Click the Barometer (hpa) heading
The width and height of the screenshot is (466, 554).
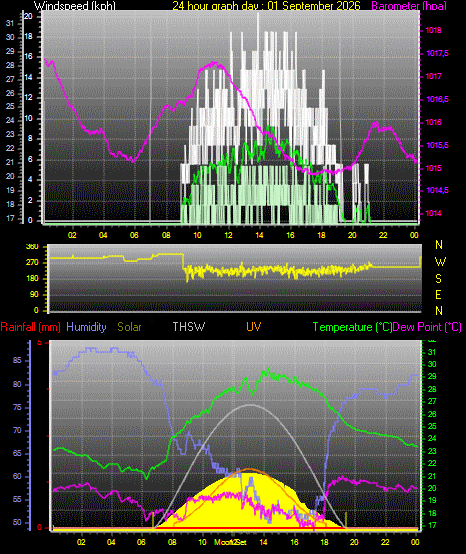(409, 6)
